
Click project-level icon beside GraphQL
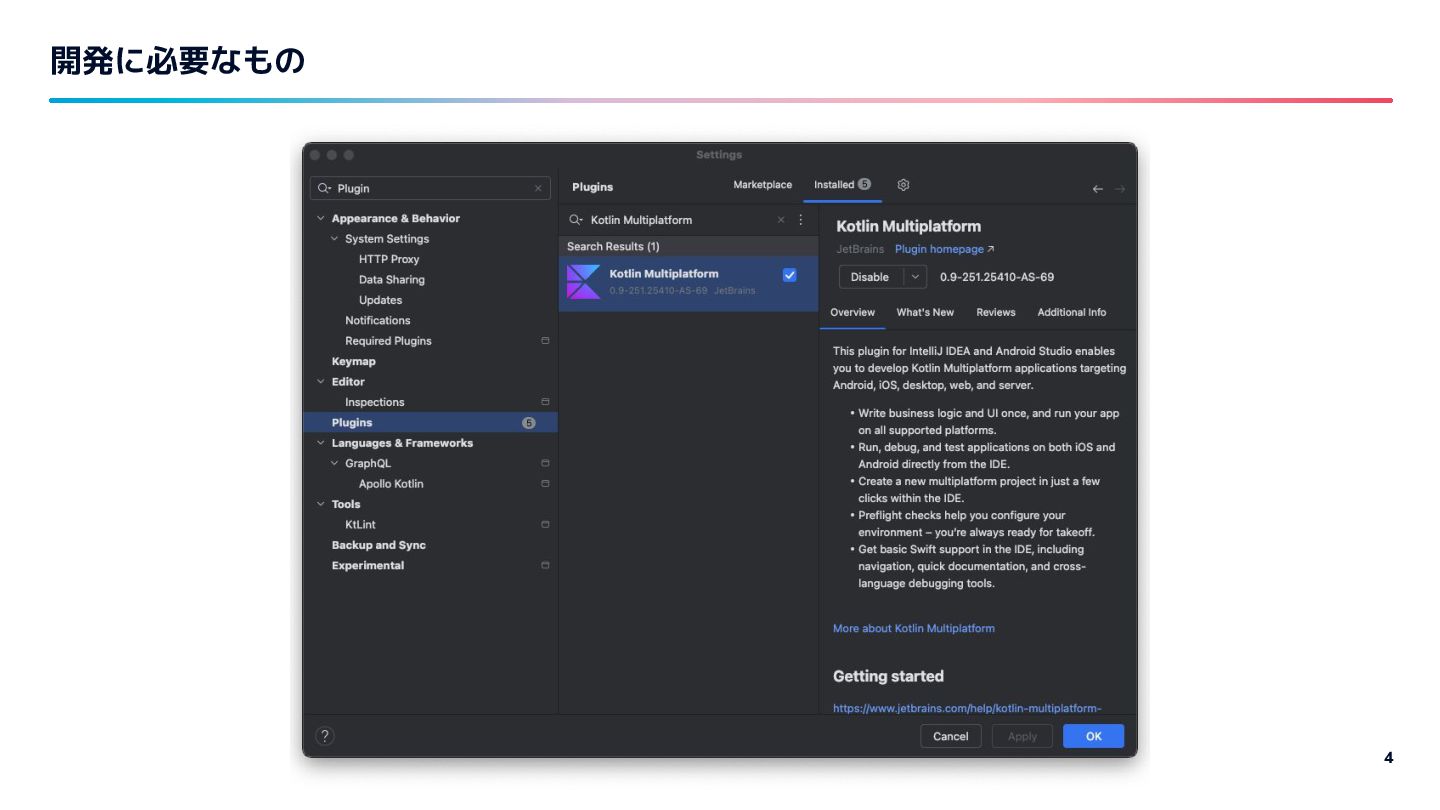(x=545, y=463)
